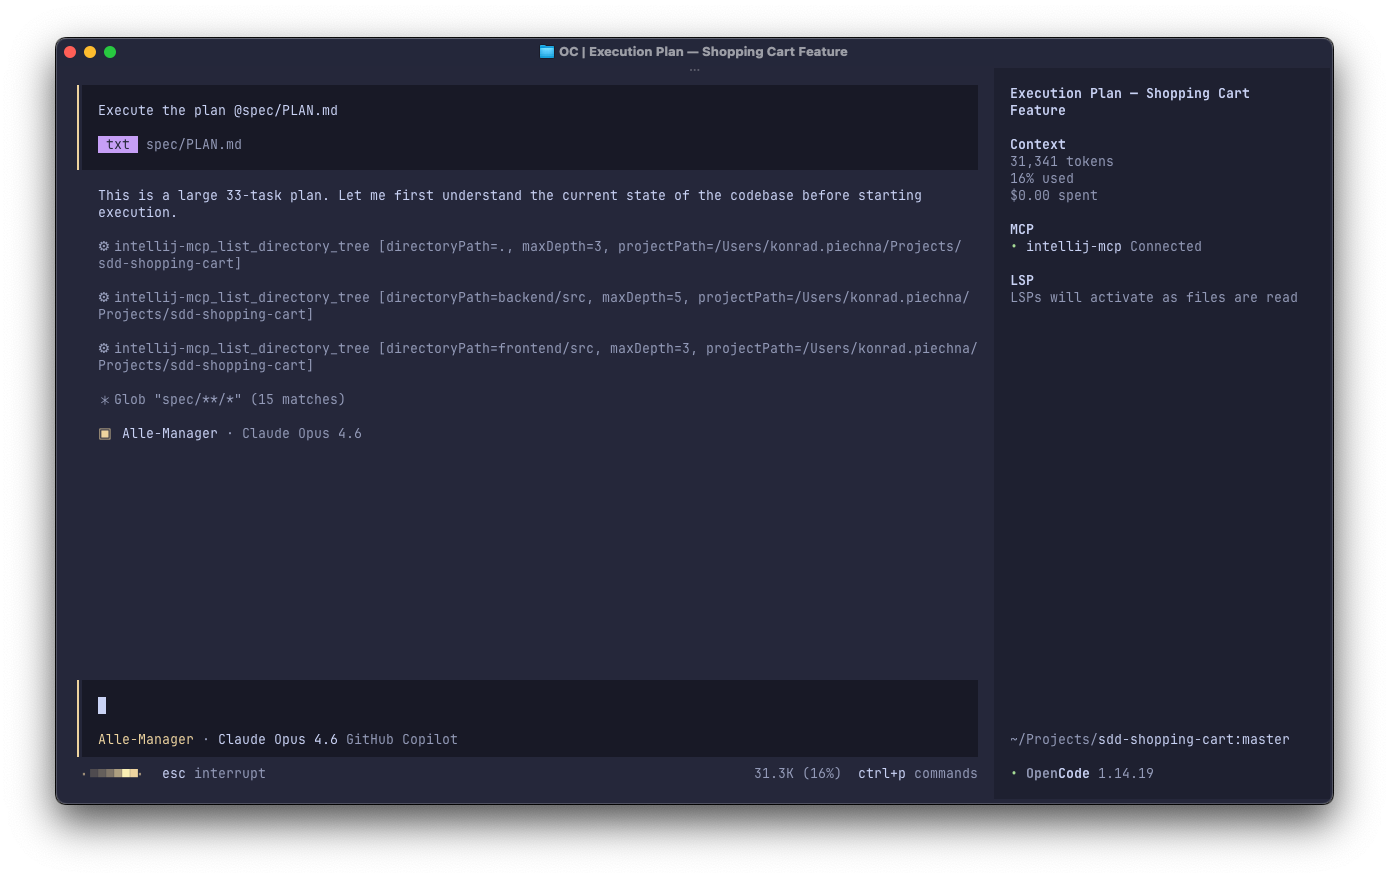Click the OpenCode 1.14.19 version text
The image size is (1389, 878).
[1090, 773]
